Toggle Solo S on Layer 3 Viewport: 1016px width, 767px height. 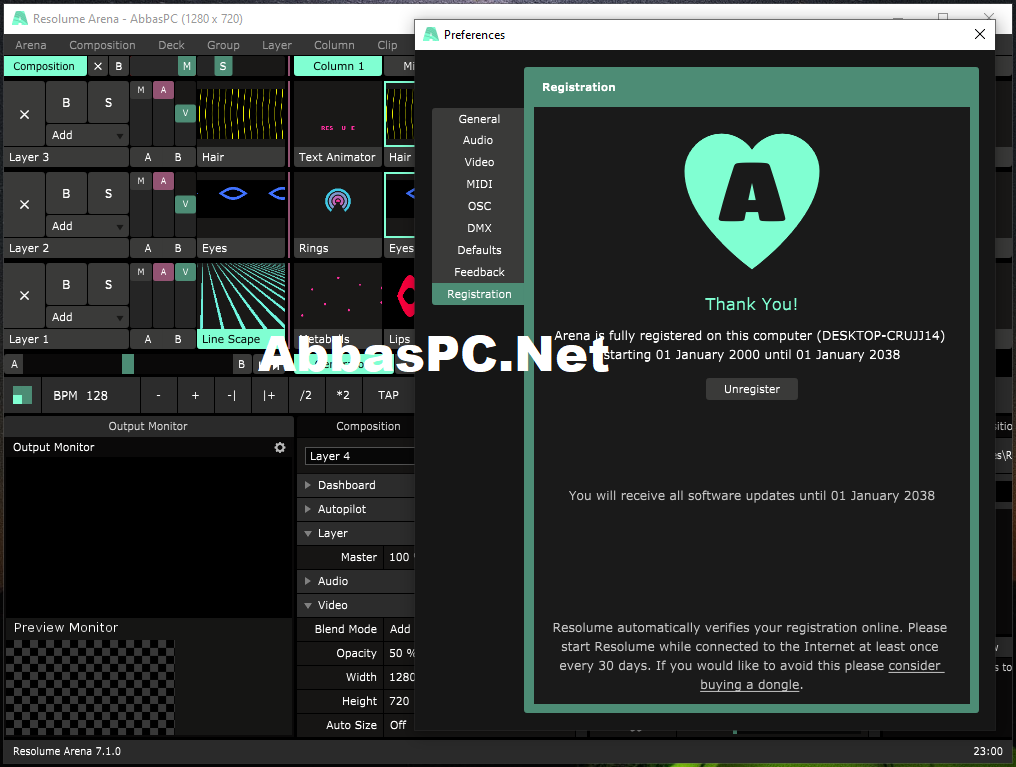(x=108, y=102)
